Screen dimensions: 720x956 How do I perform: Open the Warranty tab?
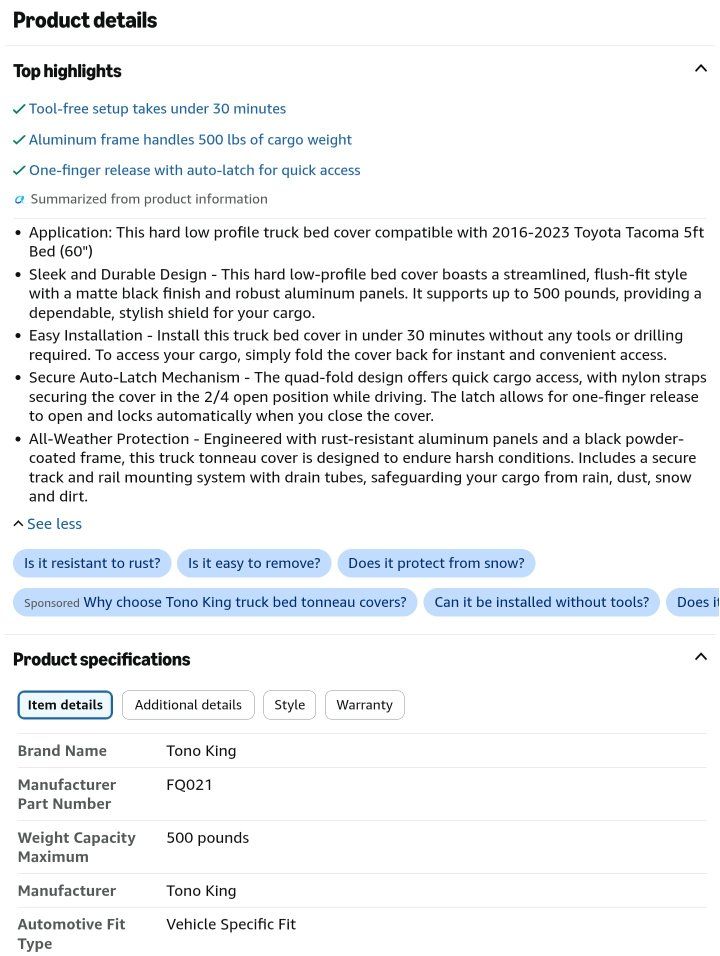click(365, 705)
